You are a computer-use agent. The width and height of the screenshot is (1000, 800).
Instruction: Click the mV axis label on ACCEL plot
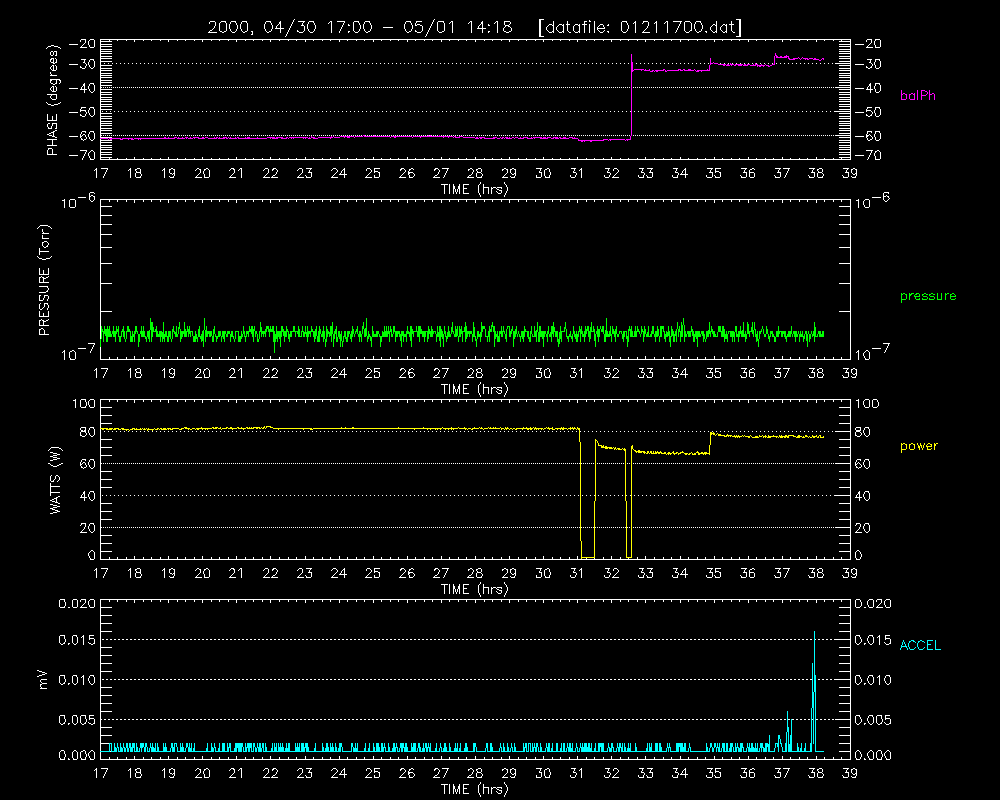[43, 679]
